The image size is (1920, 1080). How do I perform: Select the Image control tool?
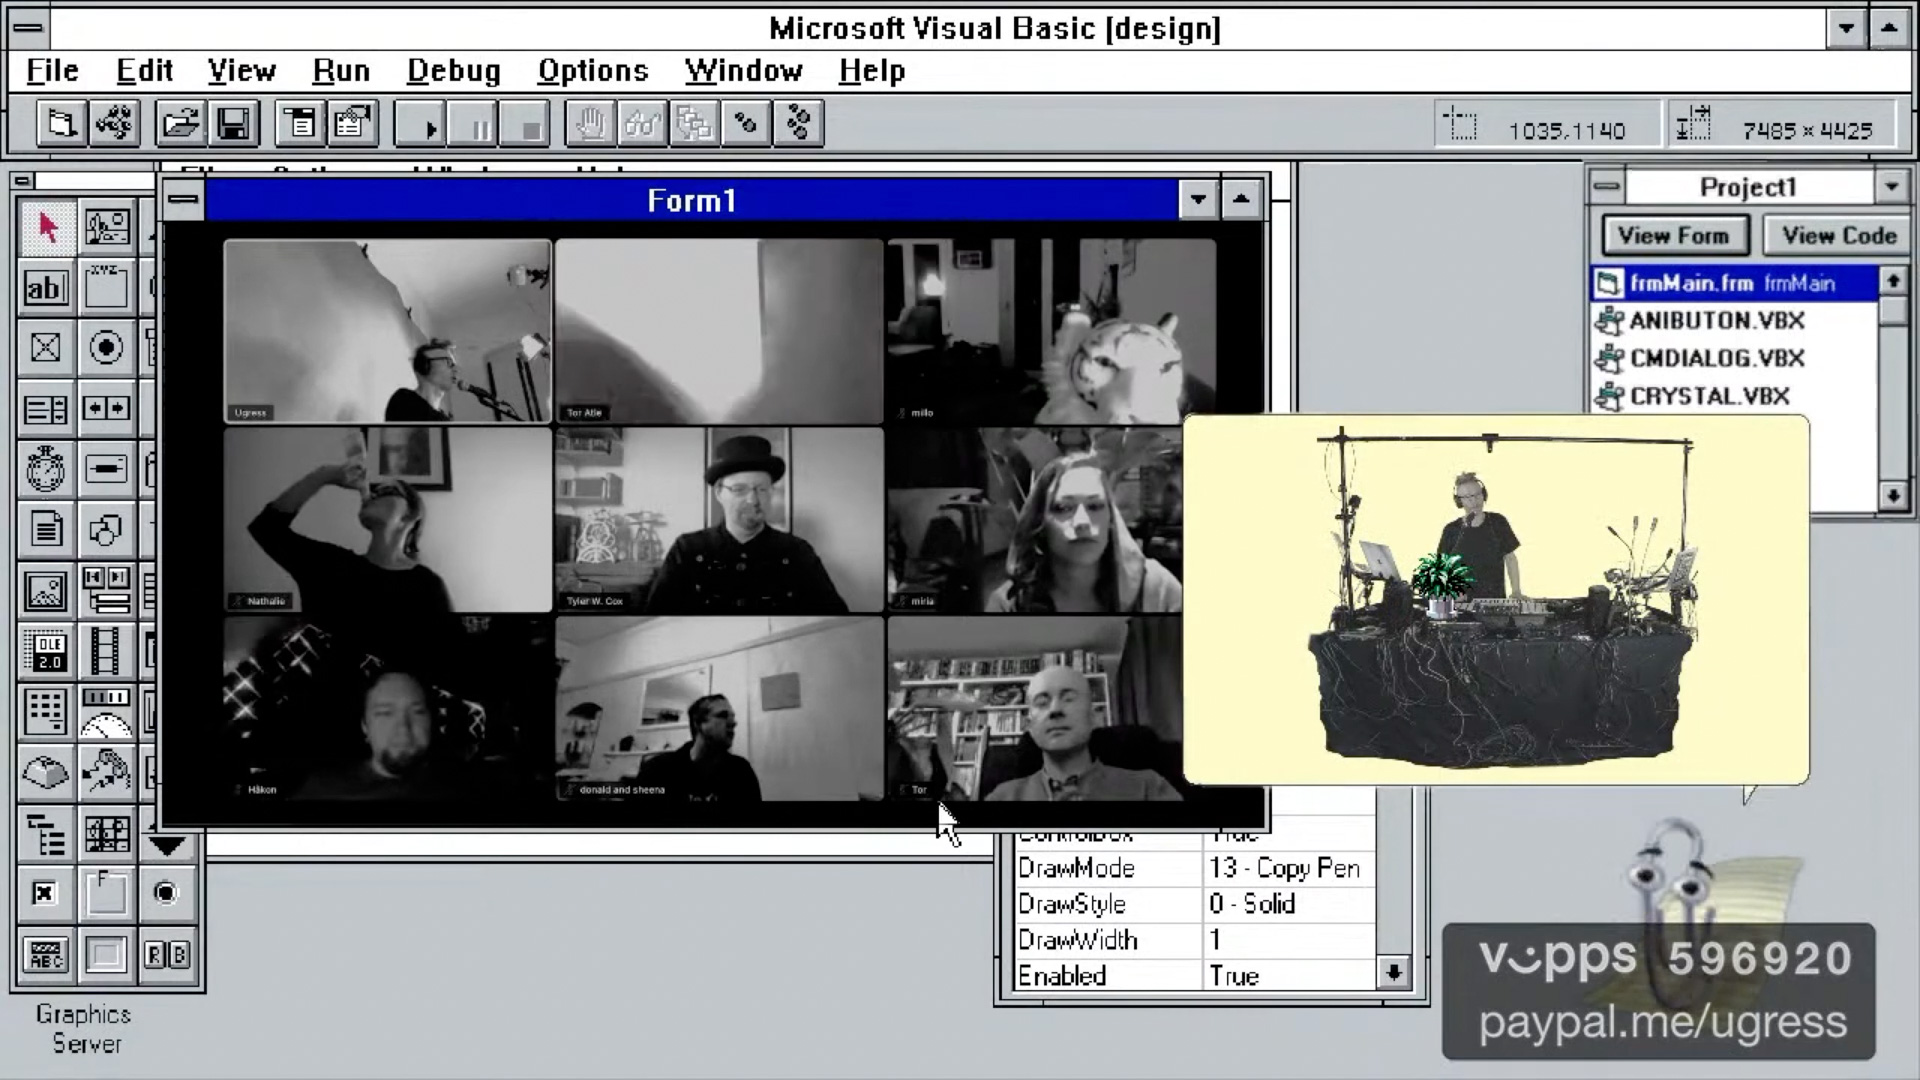tap(46, 591)
